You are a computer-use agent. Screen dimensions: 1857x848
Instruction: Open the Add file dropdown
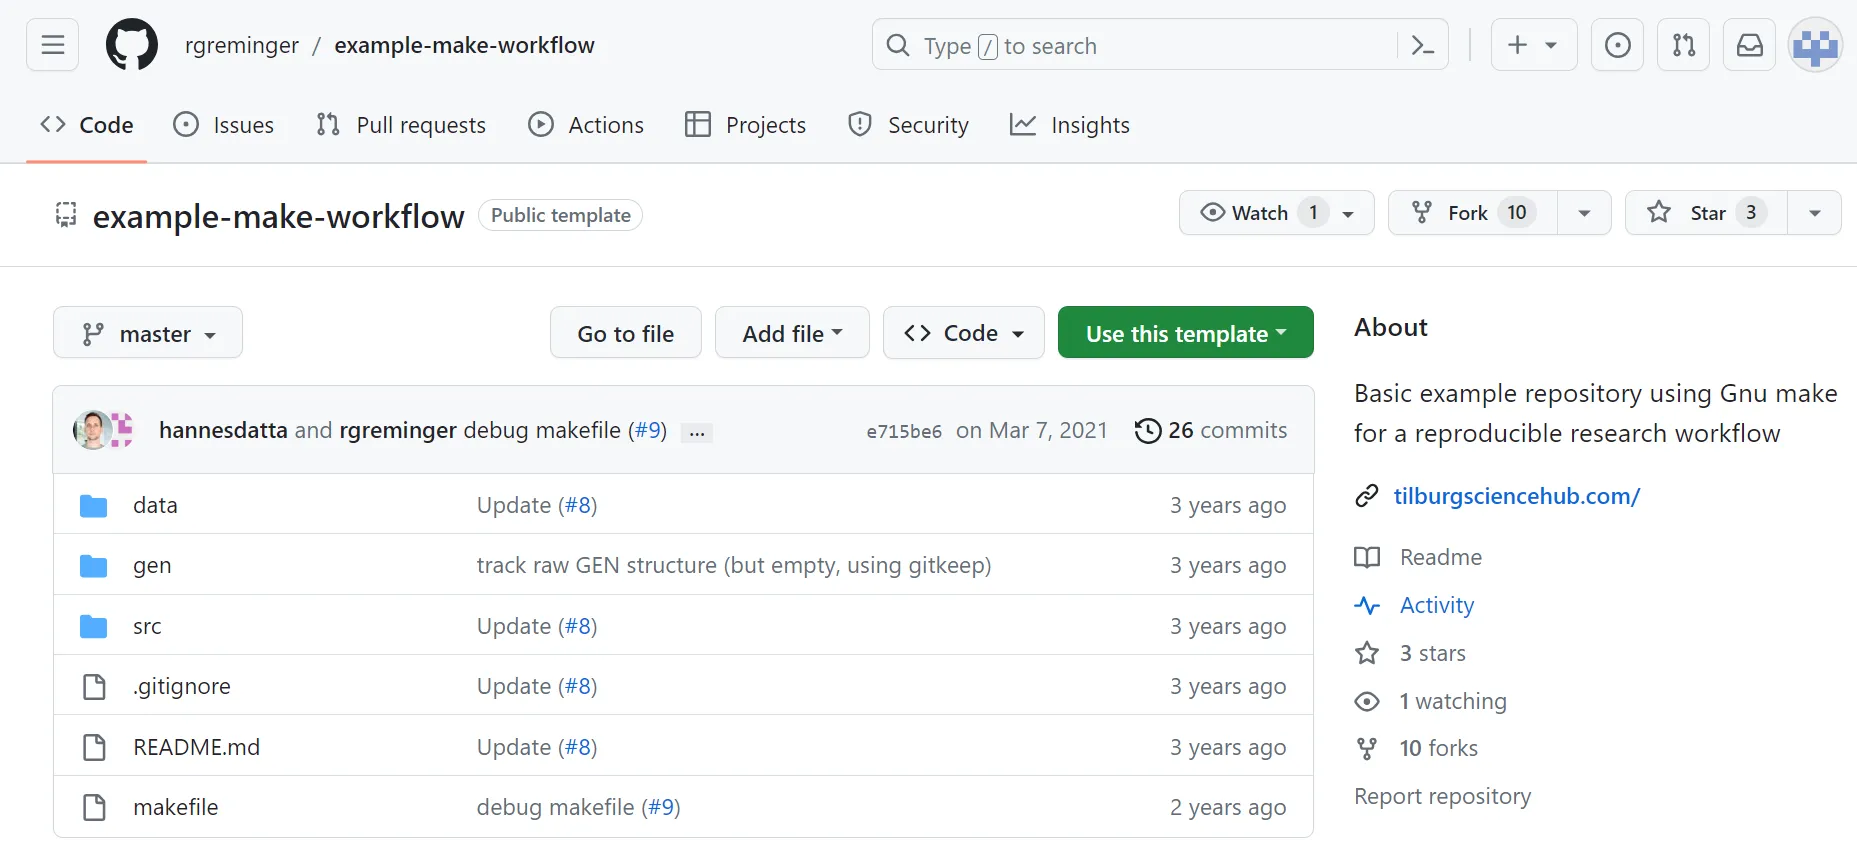tap(792, 333)
